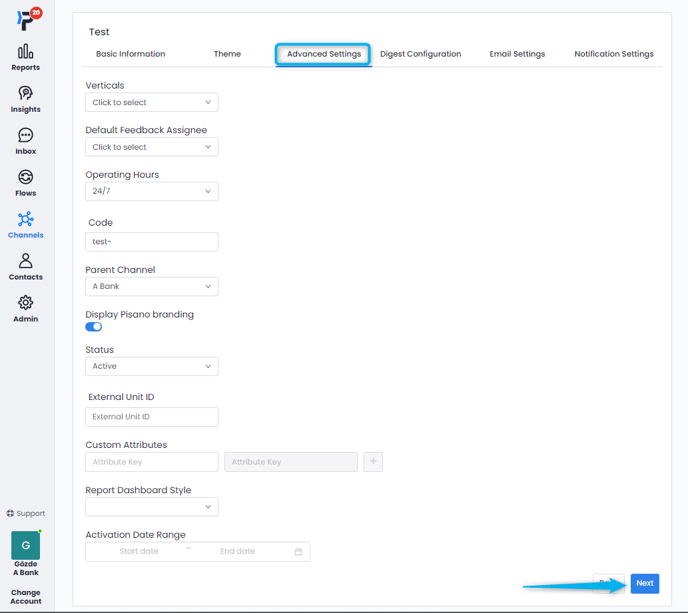Open the Operating Hours dropdown
The image size is (688, 613).
tap(152, 191)
